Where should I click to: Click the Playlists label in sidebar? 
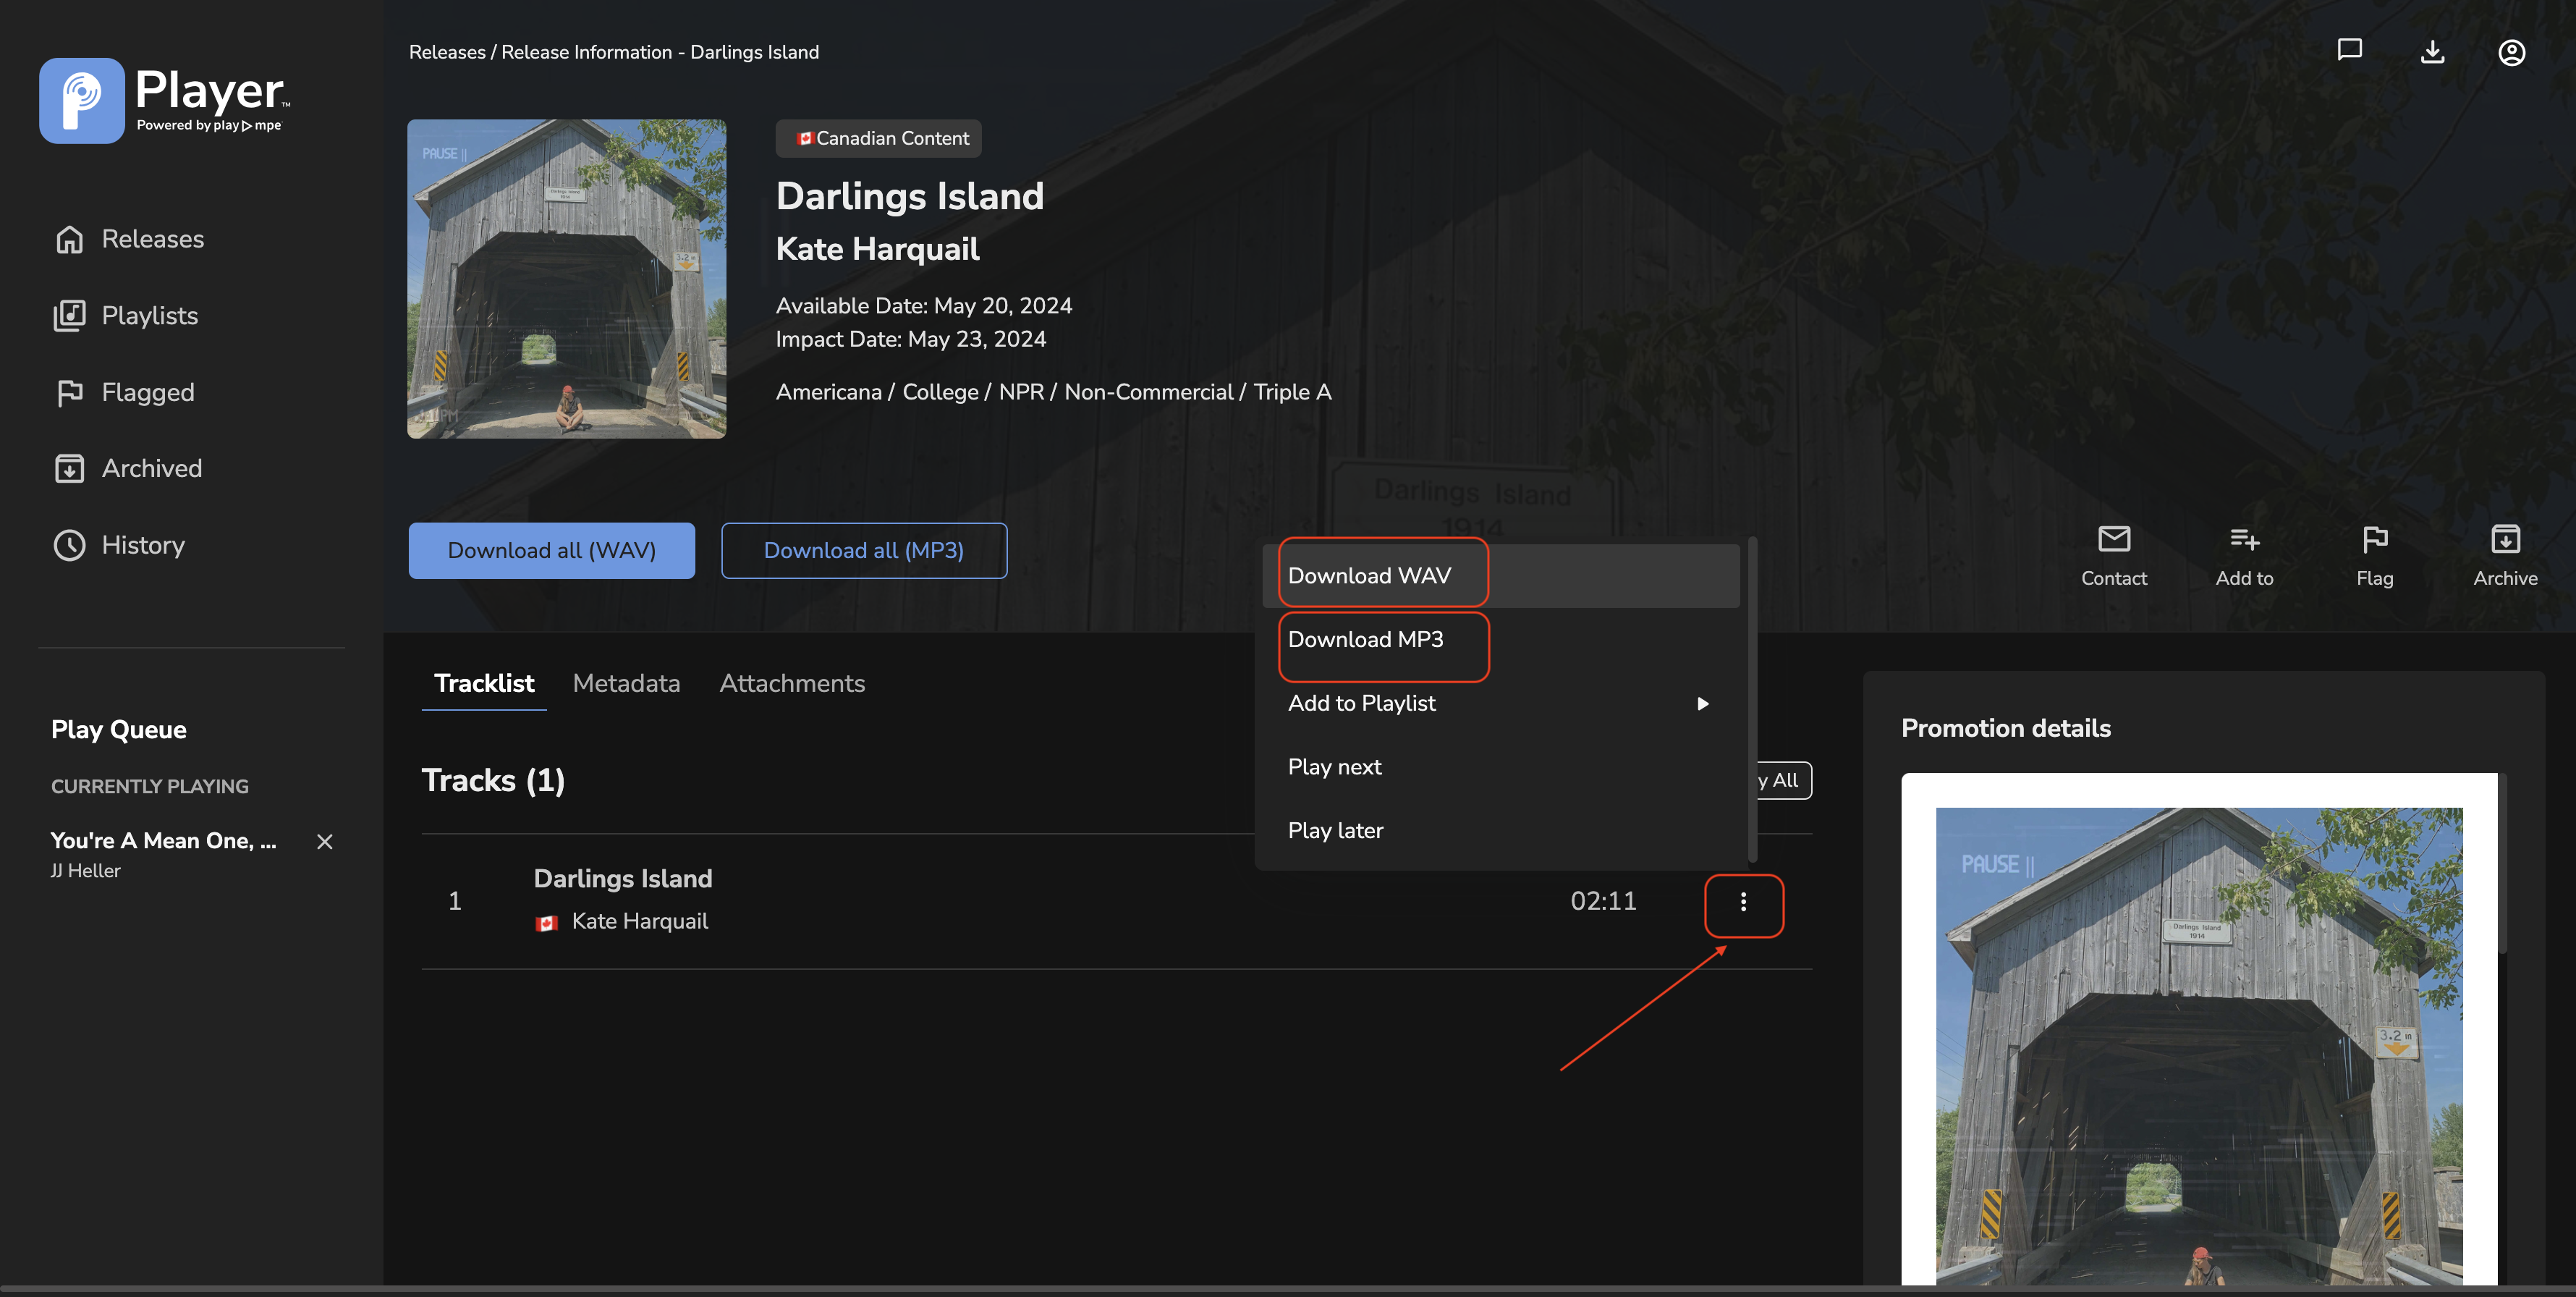[150, 316]
